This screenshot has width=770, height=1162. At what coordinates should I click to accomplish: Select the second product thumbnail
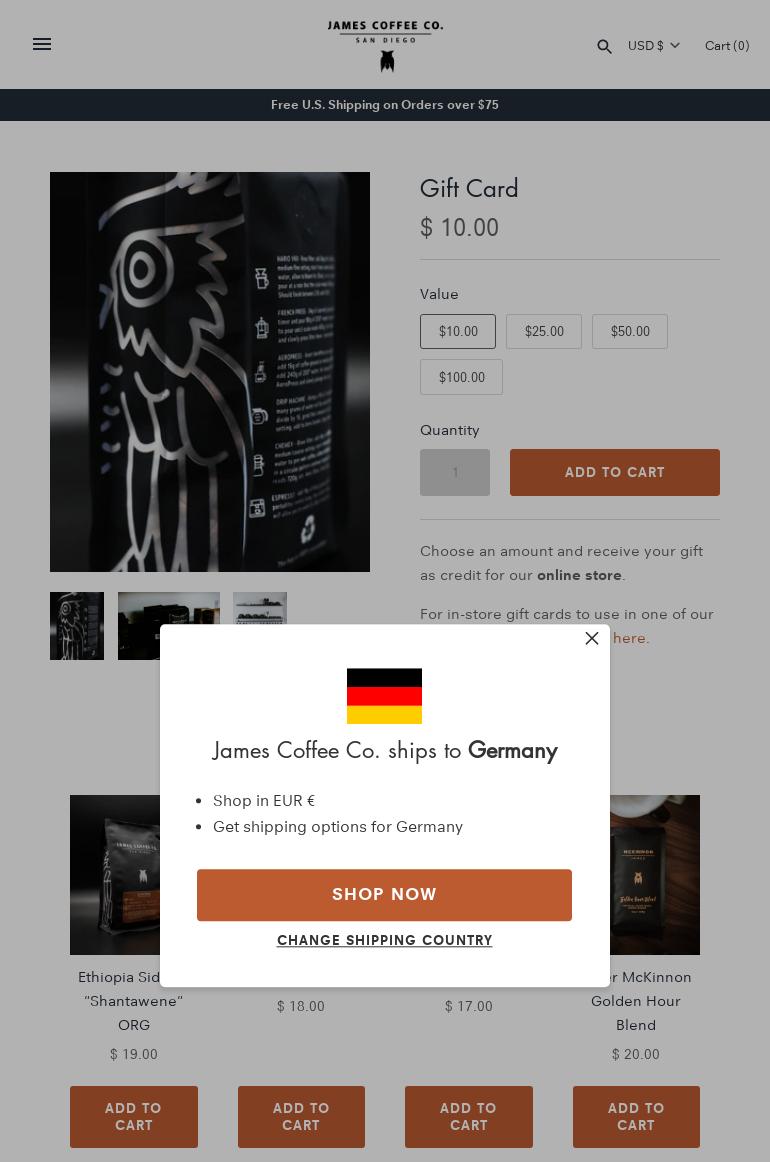pos(169,625)
